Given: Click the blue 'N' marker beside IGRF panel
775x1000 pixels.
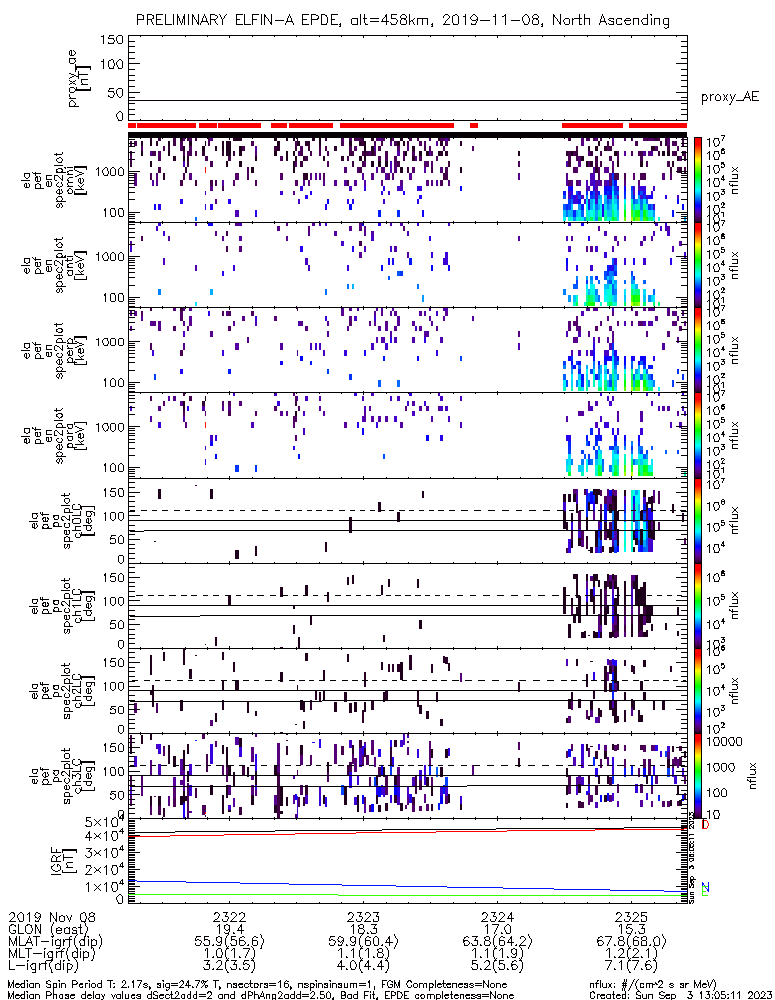Looking at the screenshot, I should coord(706,887).
